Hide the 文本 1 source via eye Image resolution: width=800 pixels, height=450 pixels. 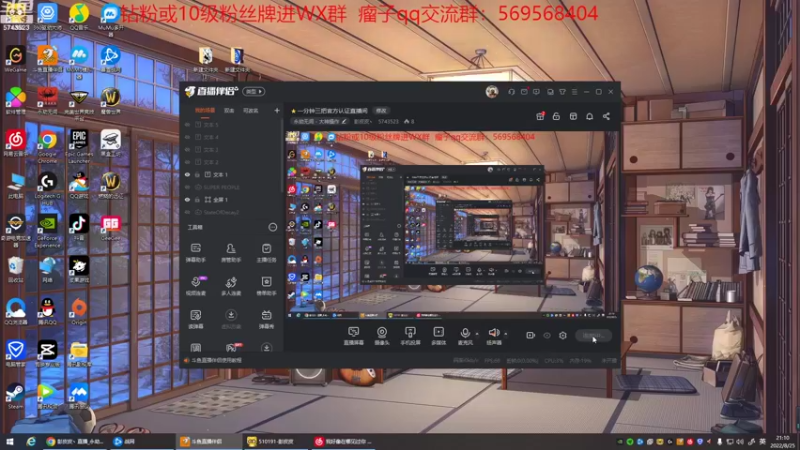[187, 174]
